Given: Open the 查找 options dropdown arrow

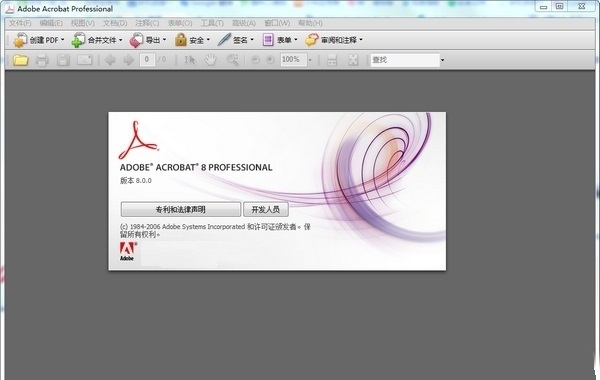Looking at the screenshot, I should [x=442, y=60].
